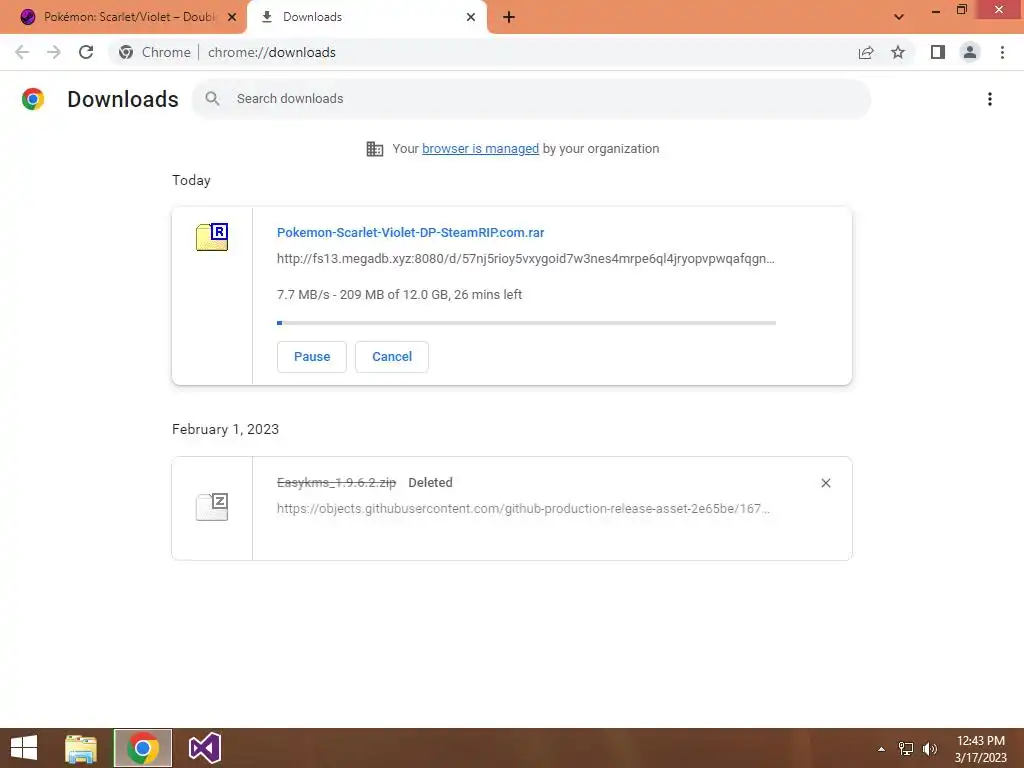Focus the Search downloads field
Viewport: 1024px width, 768px height.
[x=531, y=99]
